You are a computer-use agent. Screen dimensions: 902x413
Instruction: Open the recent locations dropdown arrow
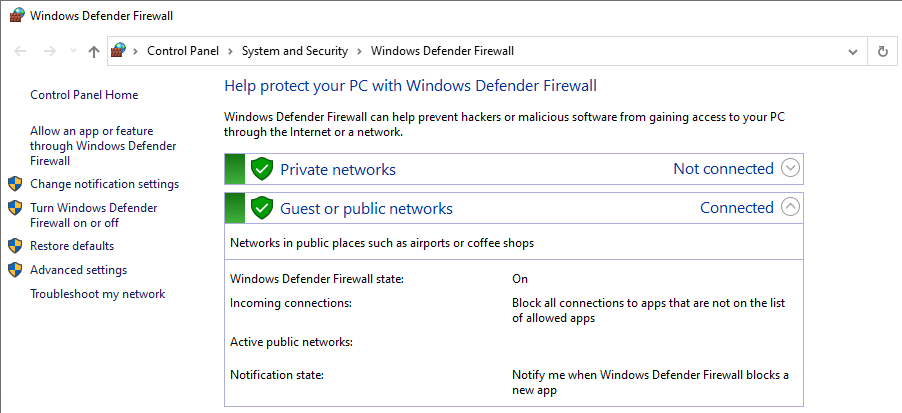(x=73, y=51)
